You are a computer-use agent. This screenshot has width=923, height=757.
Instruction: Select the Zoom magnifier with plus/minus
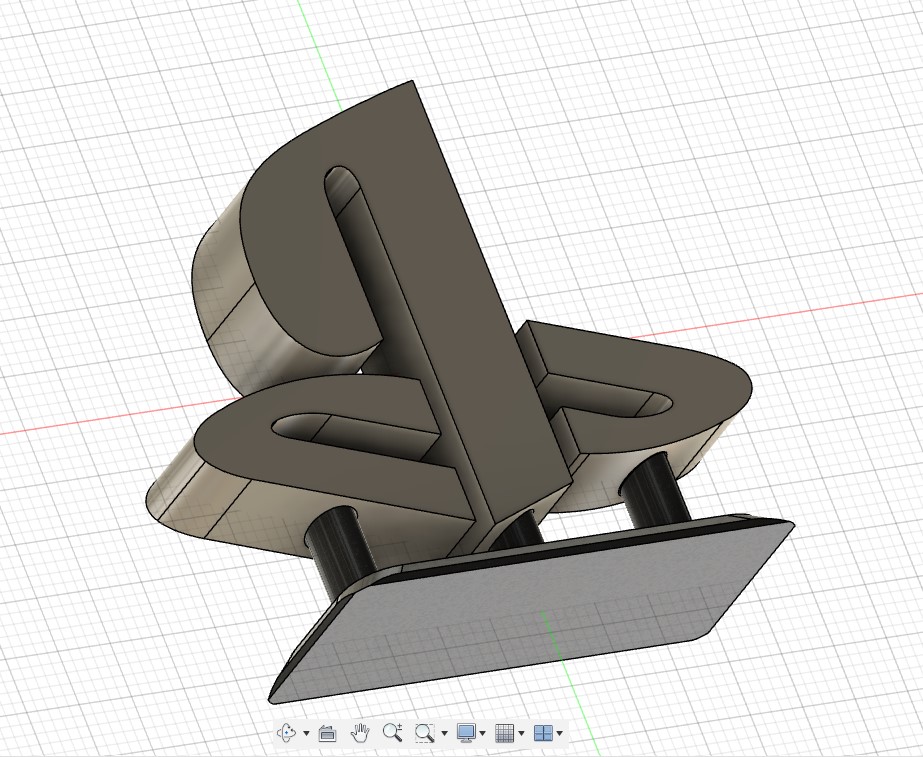coord(393,732)
